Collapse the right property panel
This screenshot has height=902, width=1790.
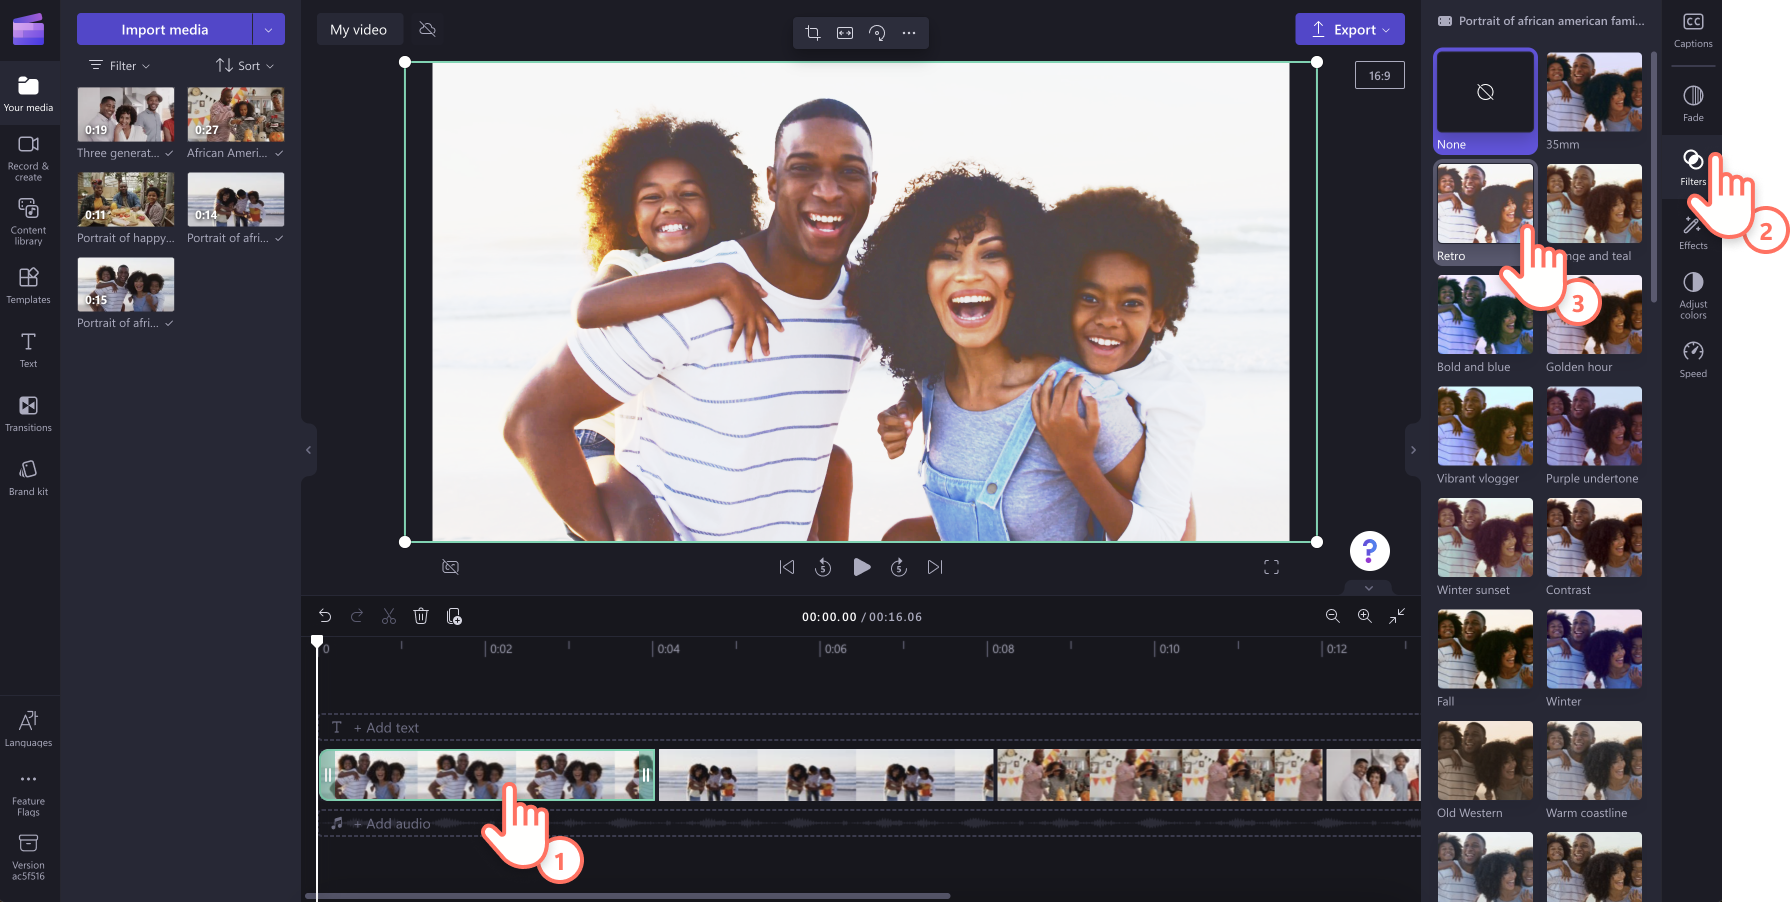tap(1413, 450)
